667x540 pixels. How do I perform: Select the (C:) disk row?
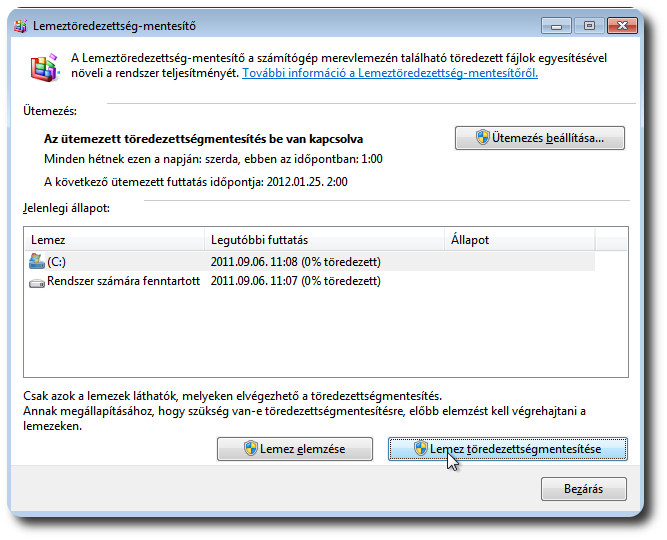coord(310,261)
